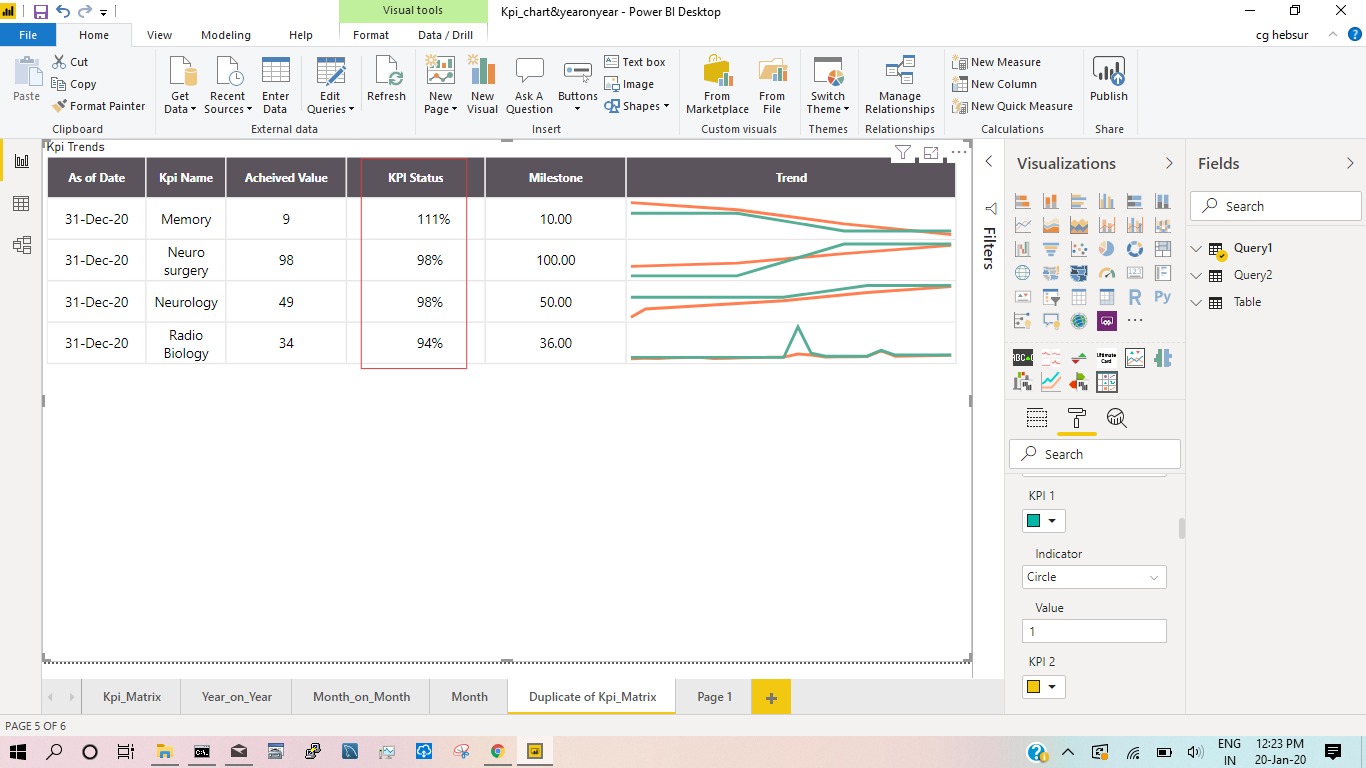Open the Page 1 report tab
1366x768 pixels.
click(714, 697)
